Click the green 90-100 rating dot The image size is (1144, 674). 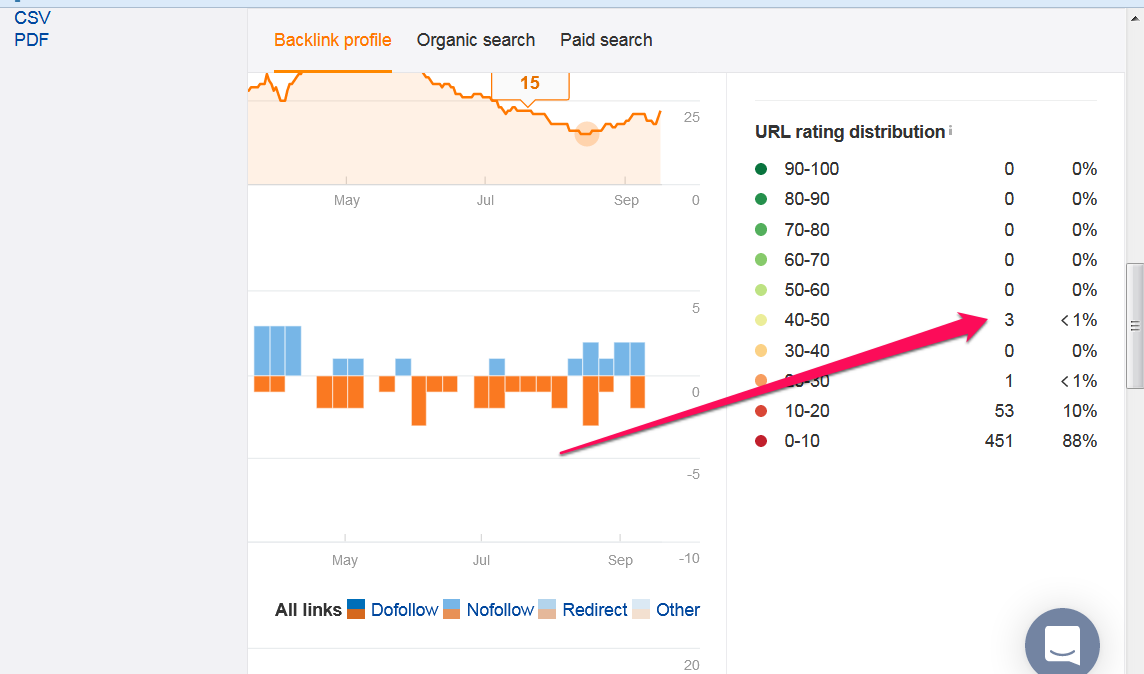click(x=761, y=168)
